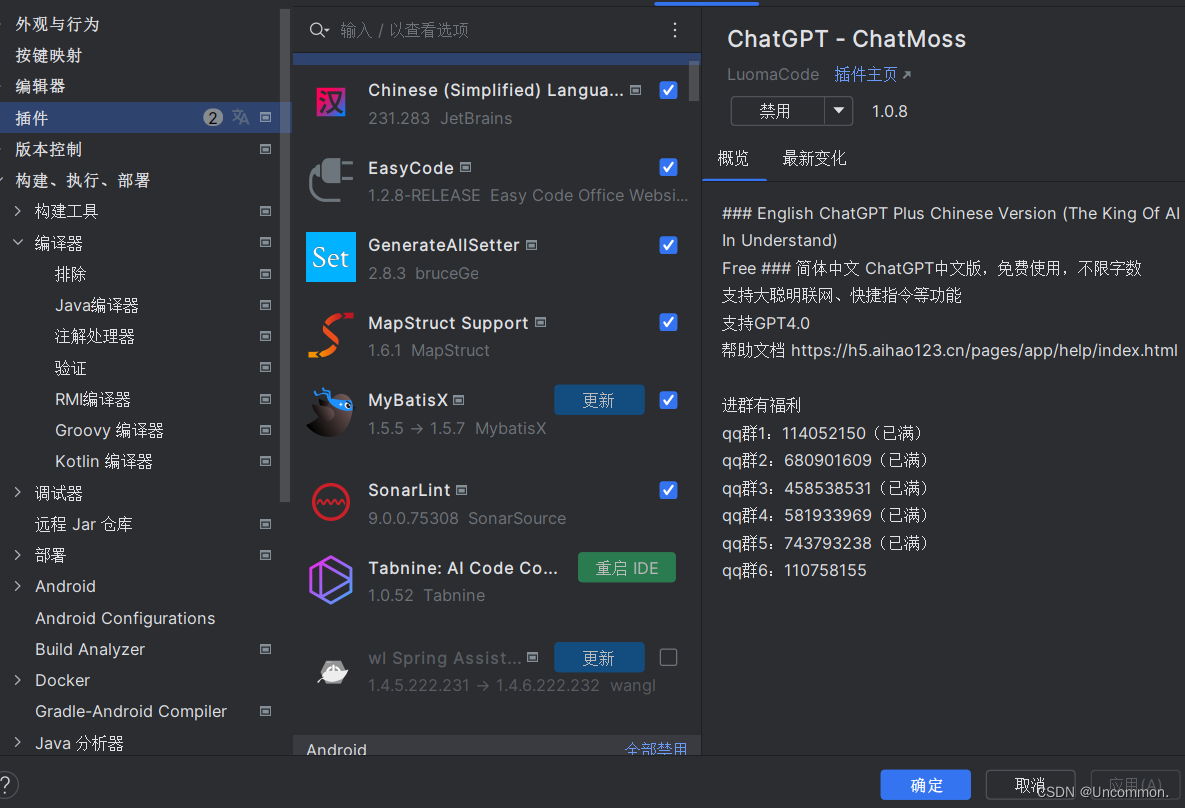Image resolution: width=1185 pixels, height=808 pixels.
Task: Click the MyBatisX bird icon
Action: 331,412
